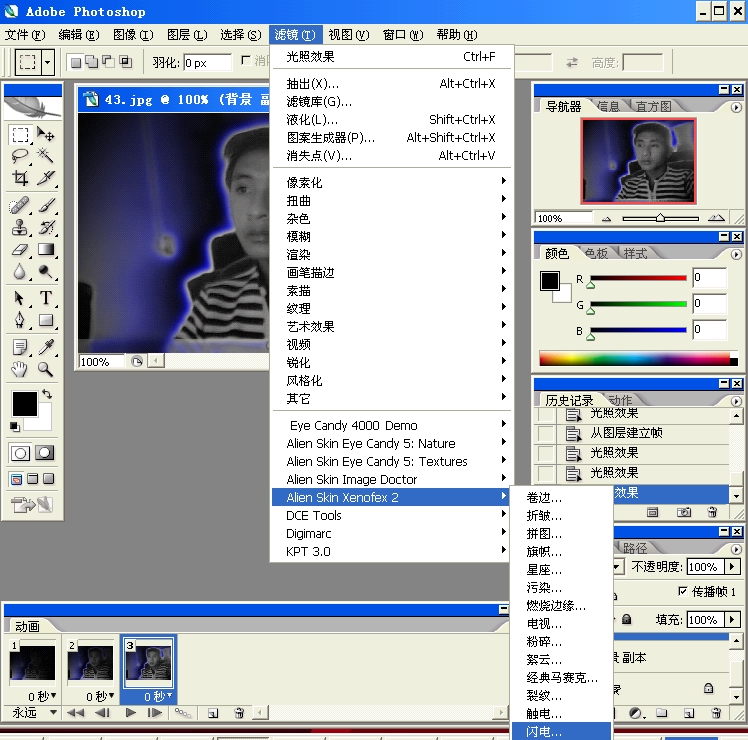The image size is (748, 740).
Task: Select the Hand tool
Action: point(20,369)
